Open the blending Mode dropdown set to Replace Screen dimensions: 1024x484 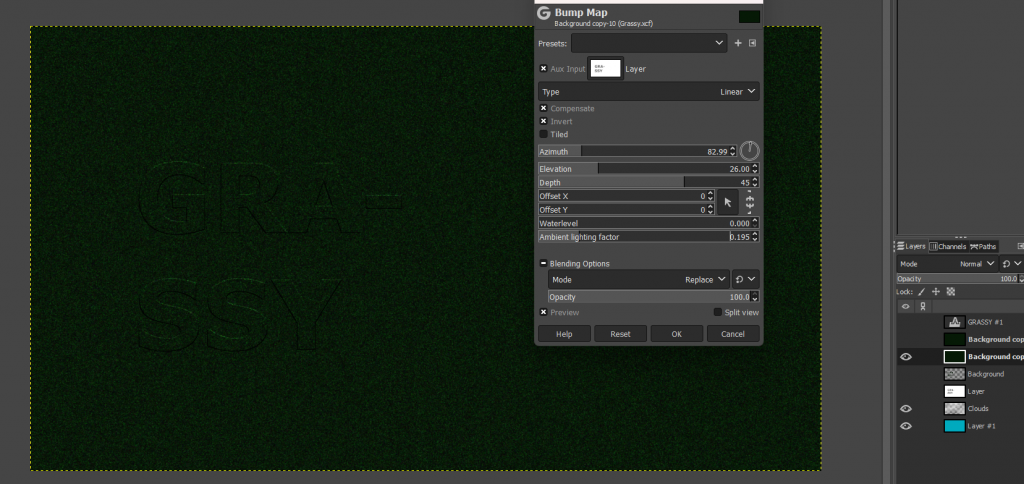[639, 280]
